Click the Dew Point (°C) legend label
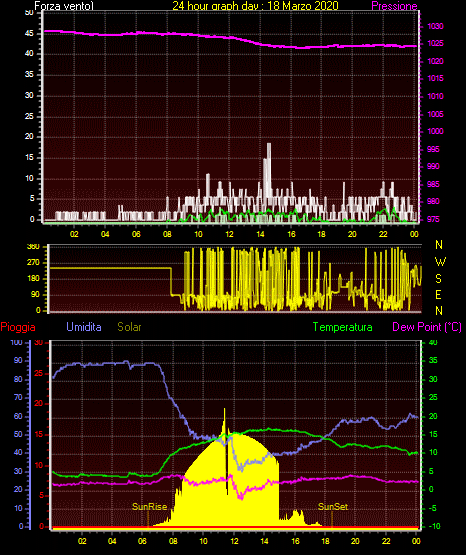 (427, 327)
